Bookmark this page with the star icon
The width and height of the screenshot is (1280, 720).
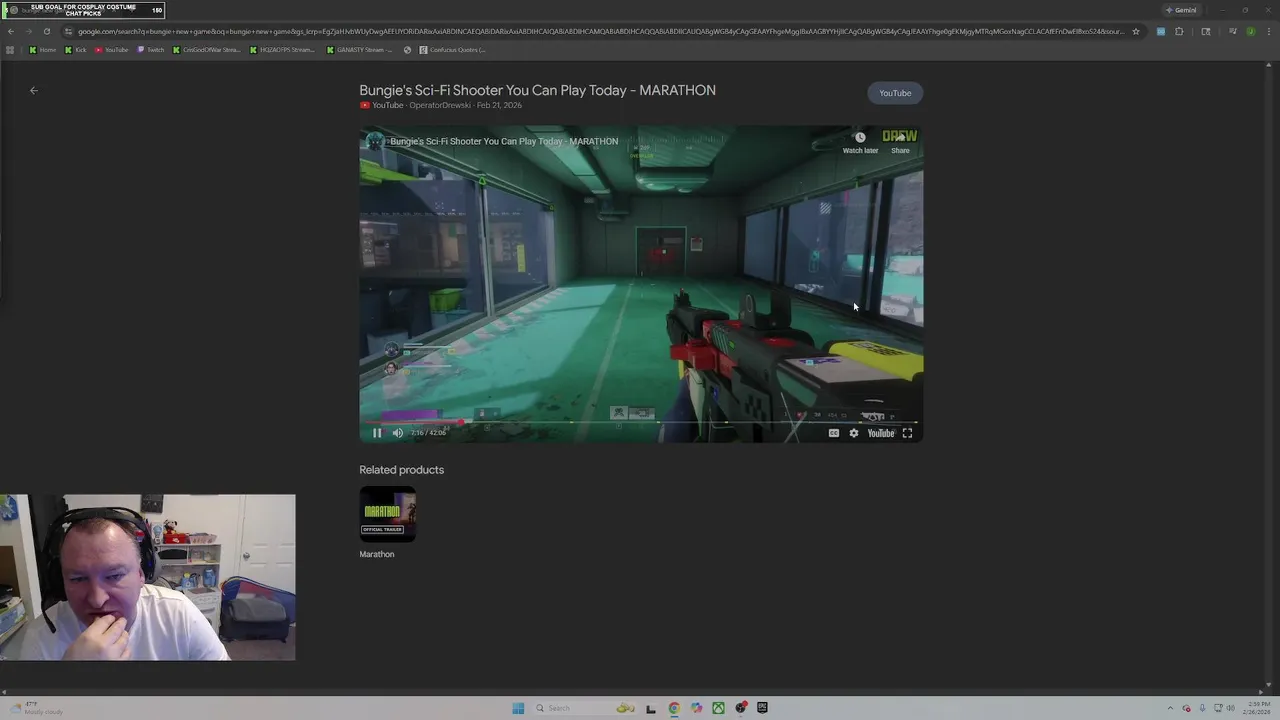[x=1136, y=31]
